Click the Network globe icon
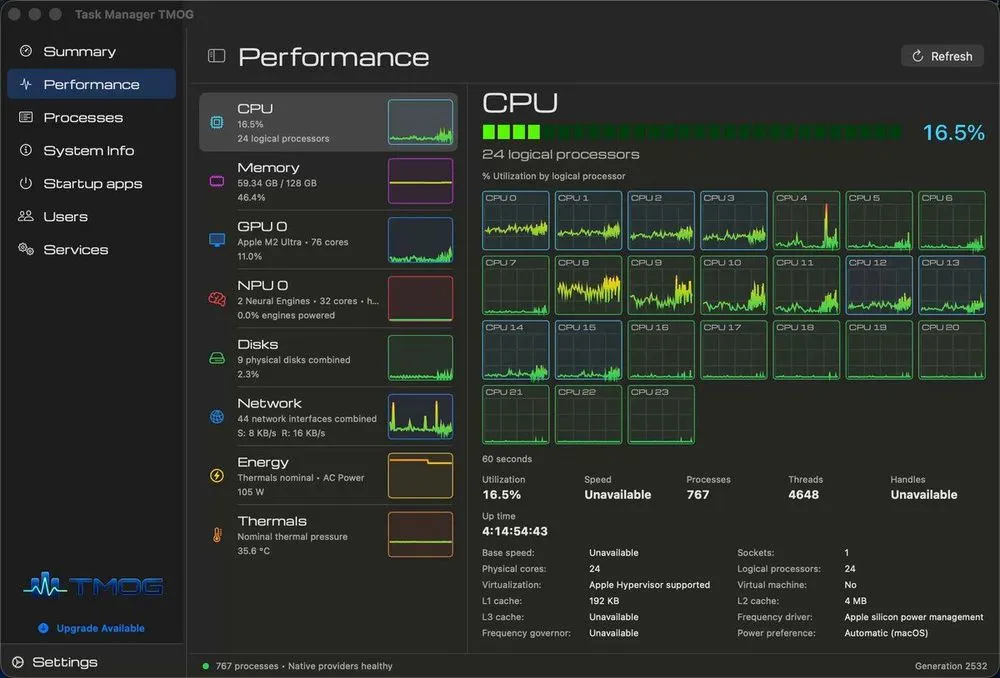This screenshot has height=678, width=1000. tap(217, 417)
